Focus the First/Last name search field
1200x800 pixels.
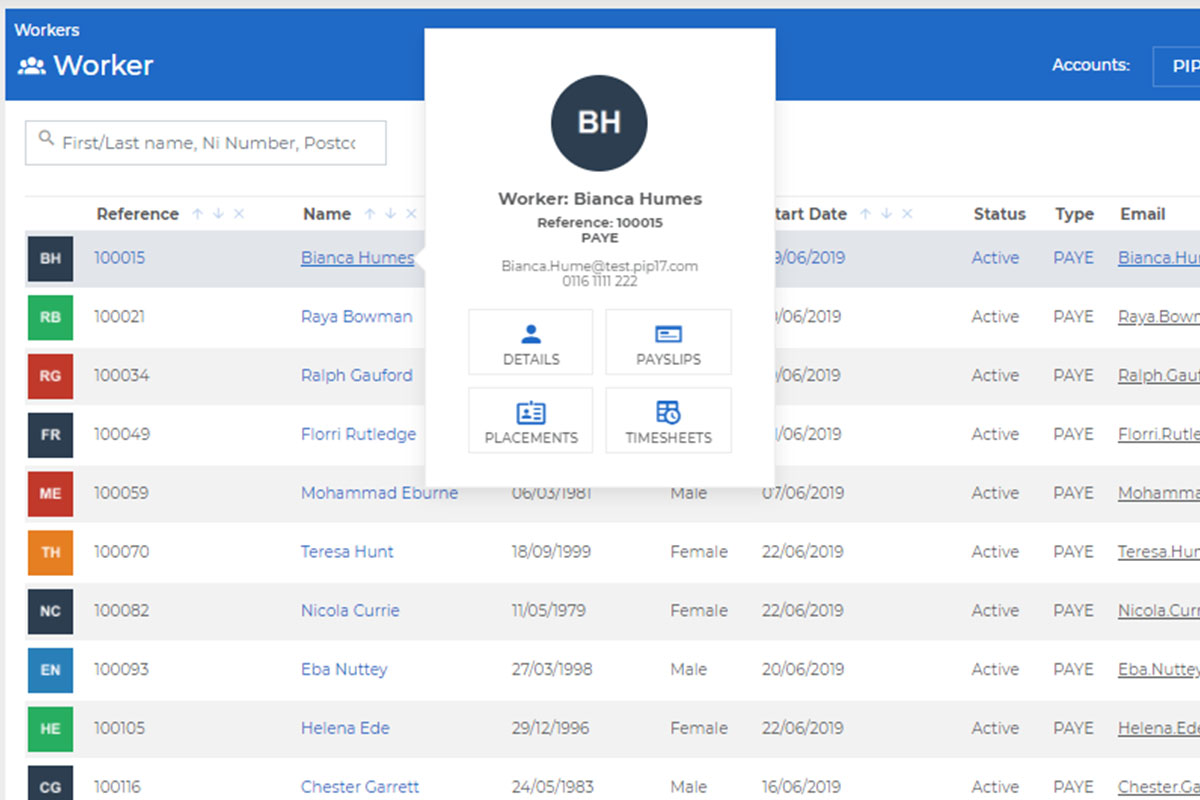(x=206, y=143)
